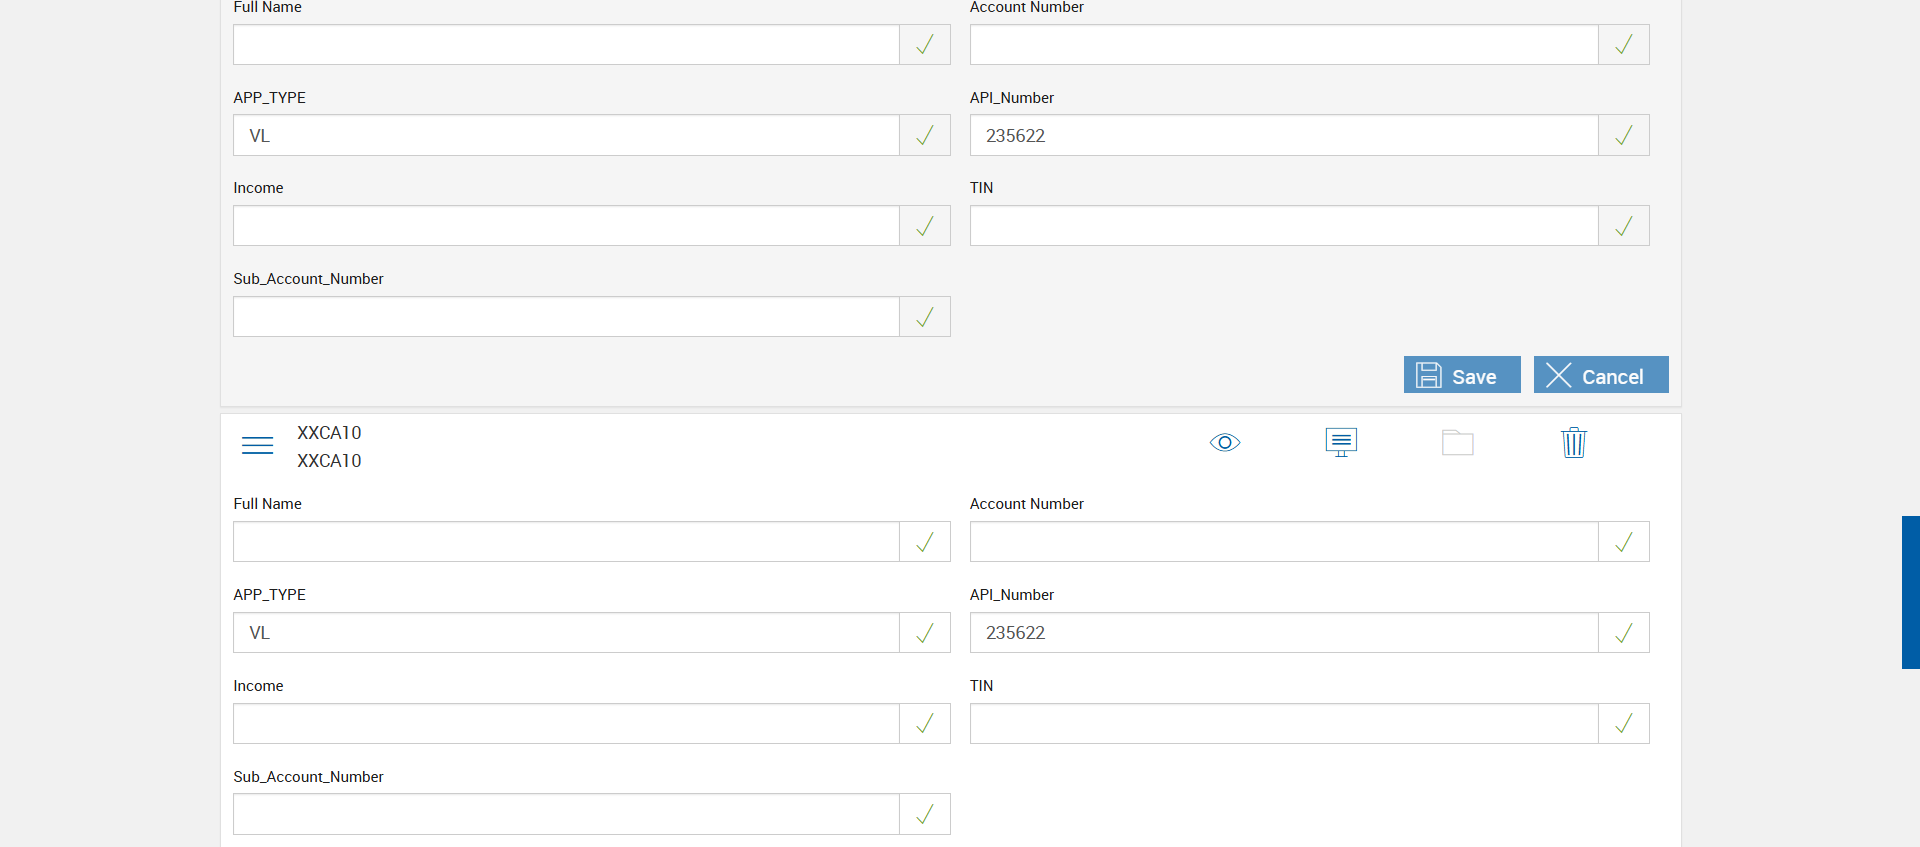The width and height of the screenshot is (1920, 847).
Task: Click Income checkmark in the XXCA10 form
Action: [x=925, y=724]
